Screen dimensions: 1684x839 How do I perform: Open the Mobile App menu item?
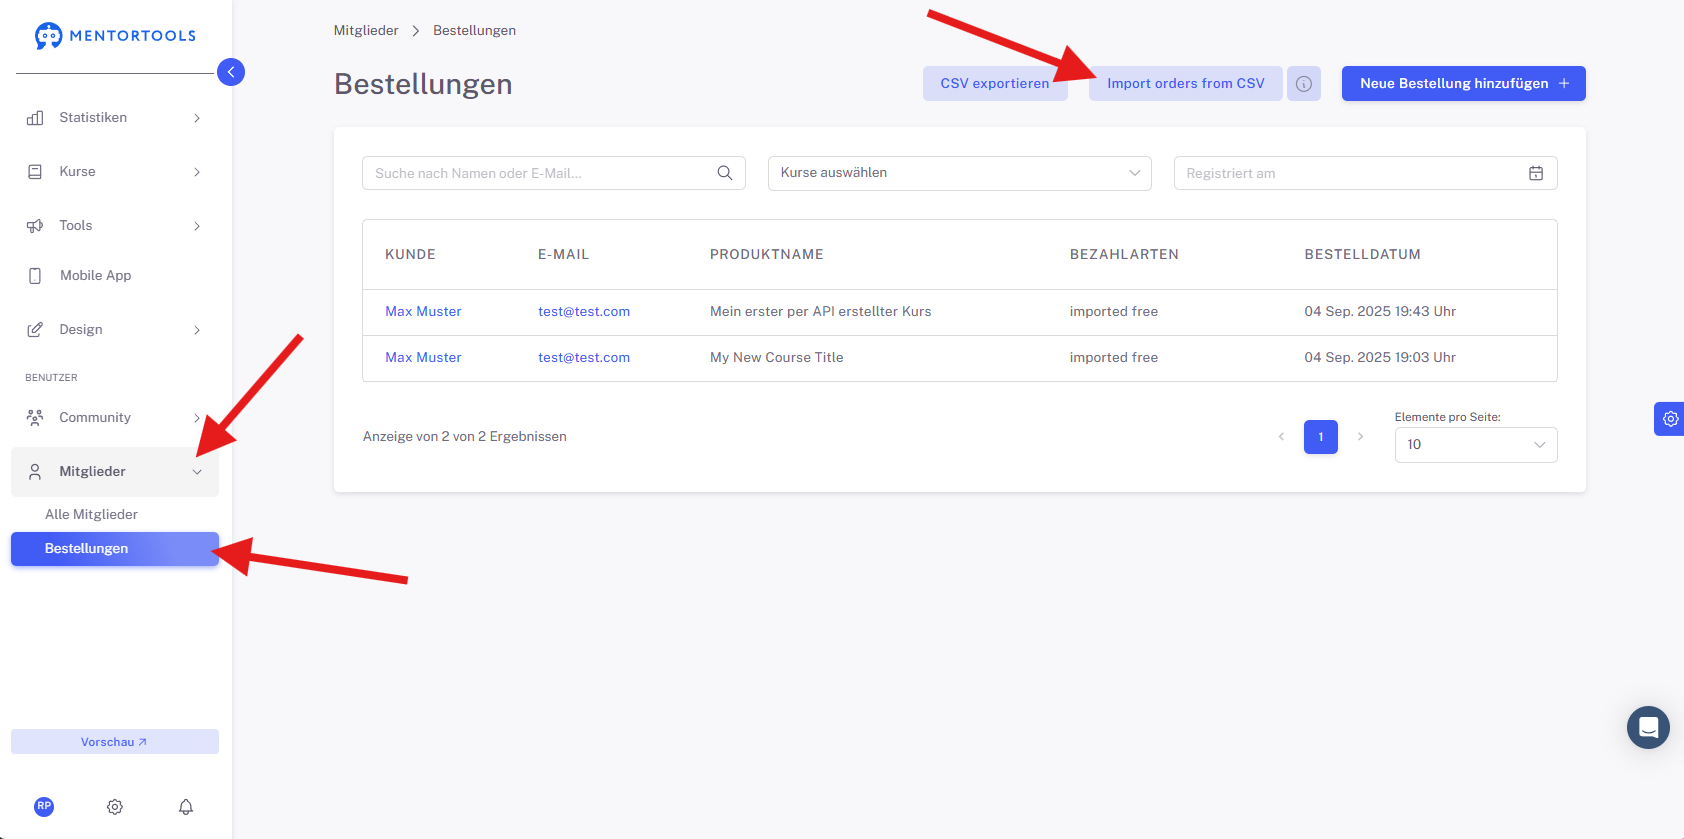coord(95,276)
